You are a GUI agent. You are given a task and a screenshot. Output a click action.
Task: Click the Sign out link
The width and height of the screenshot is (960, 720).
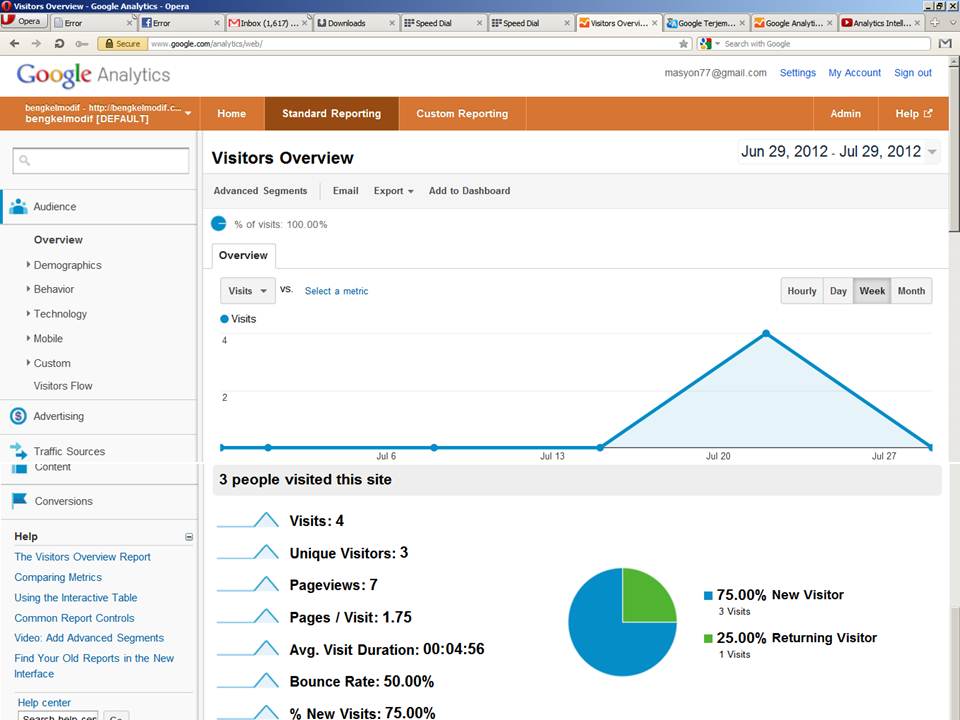tap(913, 73)
